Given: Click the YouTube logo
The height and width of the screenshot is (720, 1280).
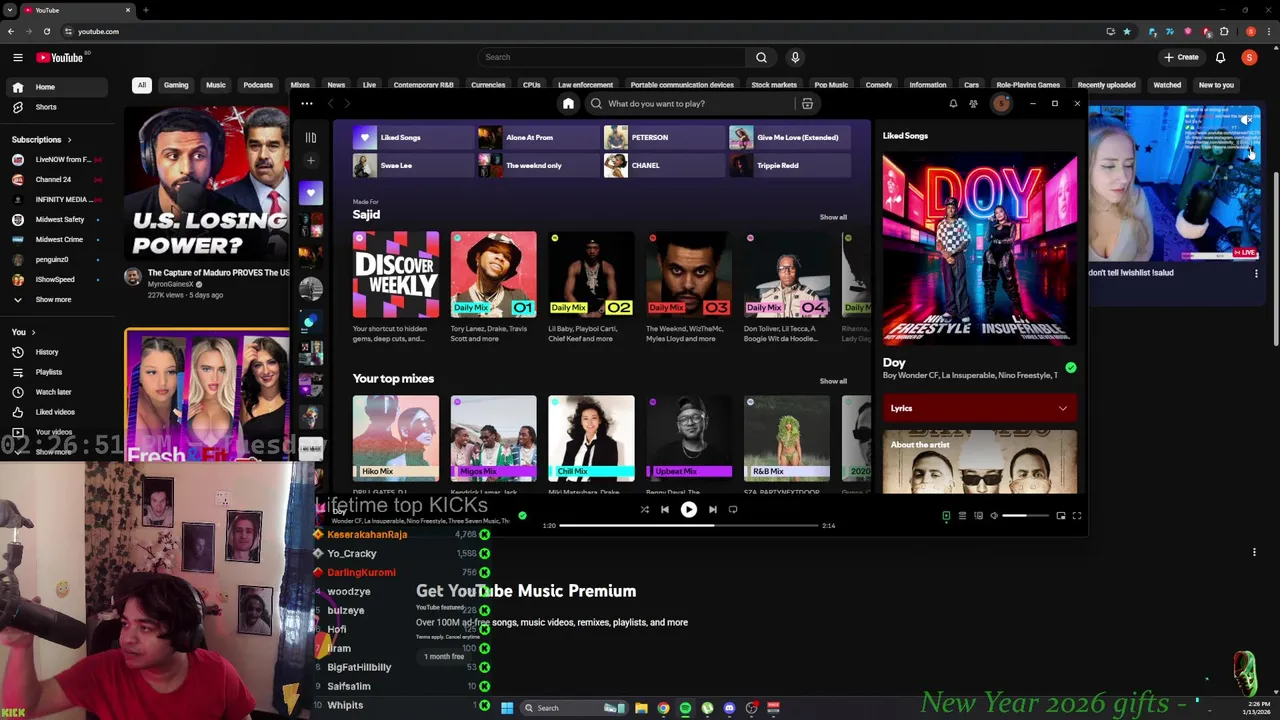Looking at the screenshot, I should pyautogui.click(x=61, y=58).
